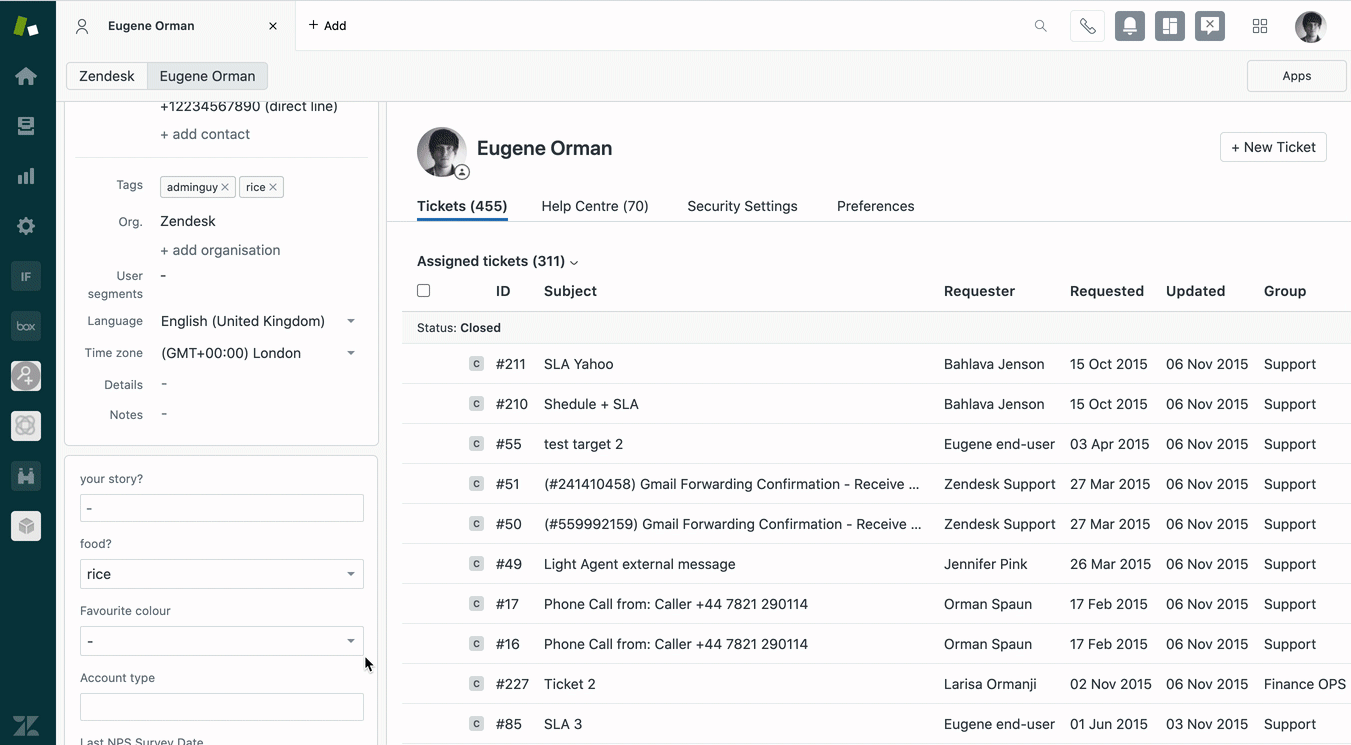Click the your story text field
The image size is (1351, 745).
[x=222, y=508]
